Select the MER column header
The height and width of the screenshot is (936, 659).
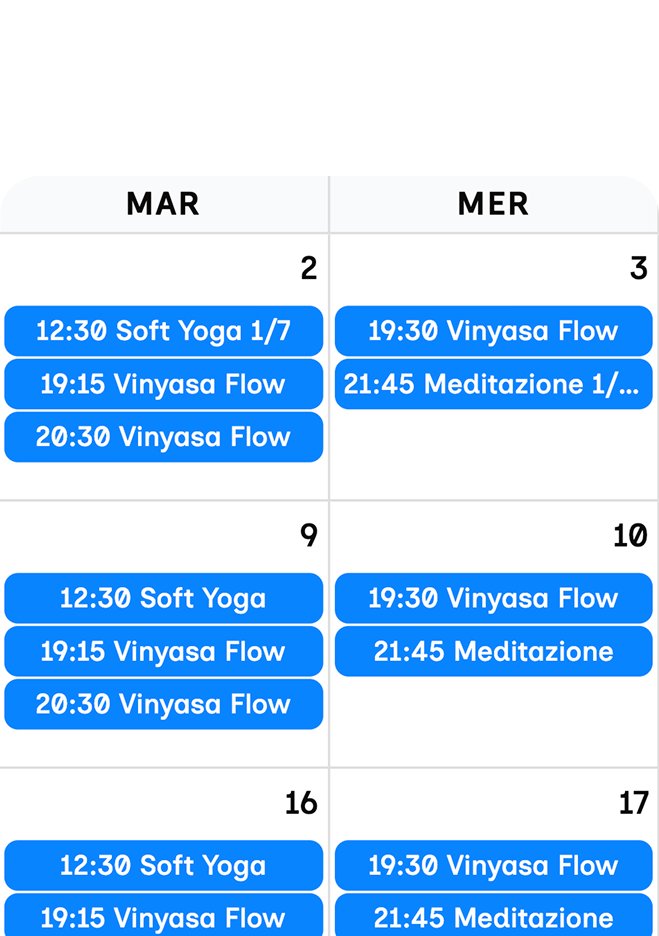[493, 204]
